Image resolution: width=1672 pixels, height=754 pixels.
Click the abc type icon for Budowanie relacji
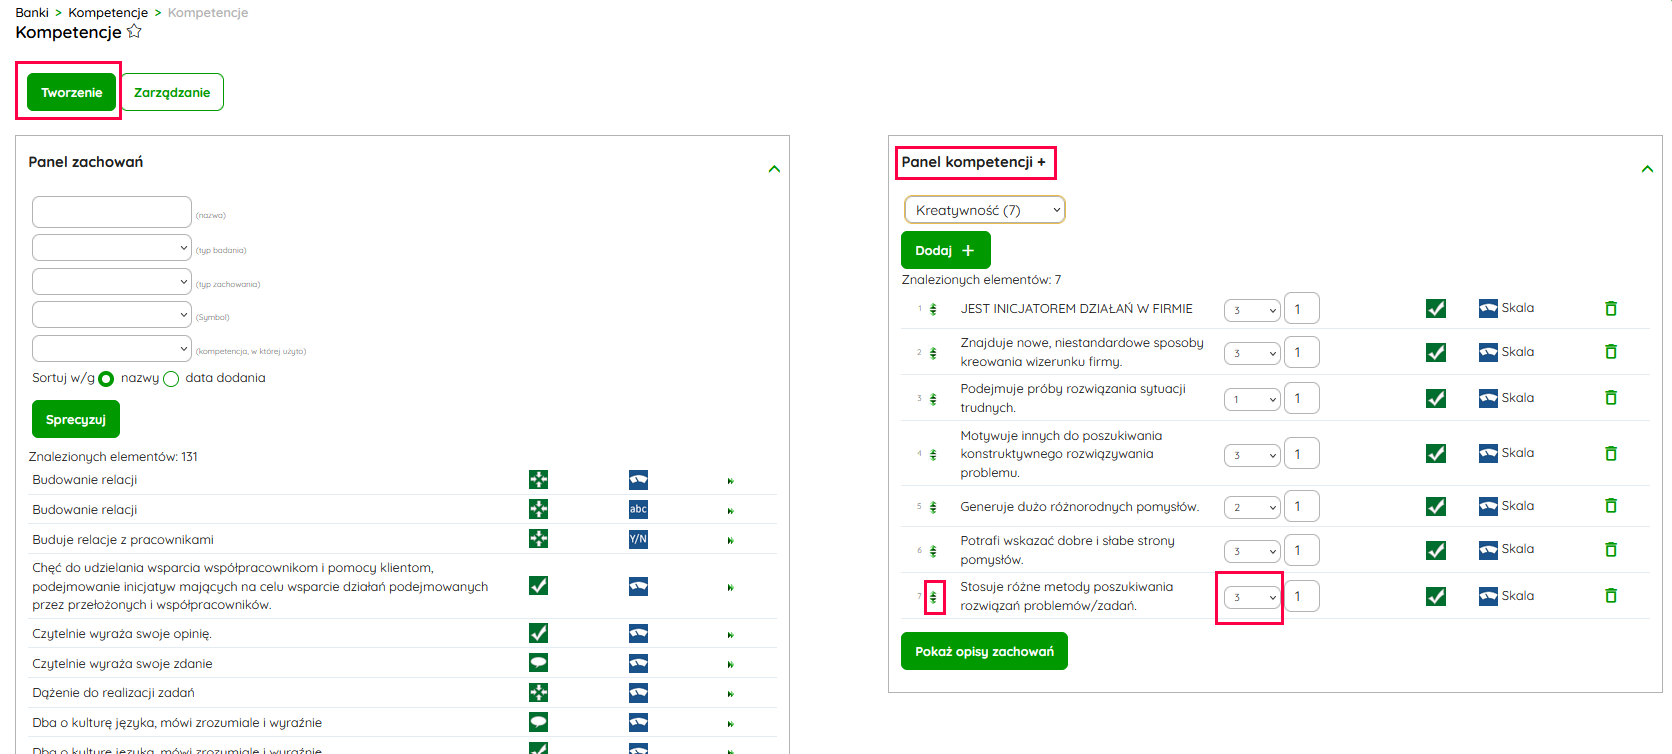pyautogui.click(x=638, y=509)
